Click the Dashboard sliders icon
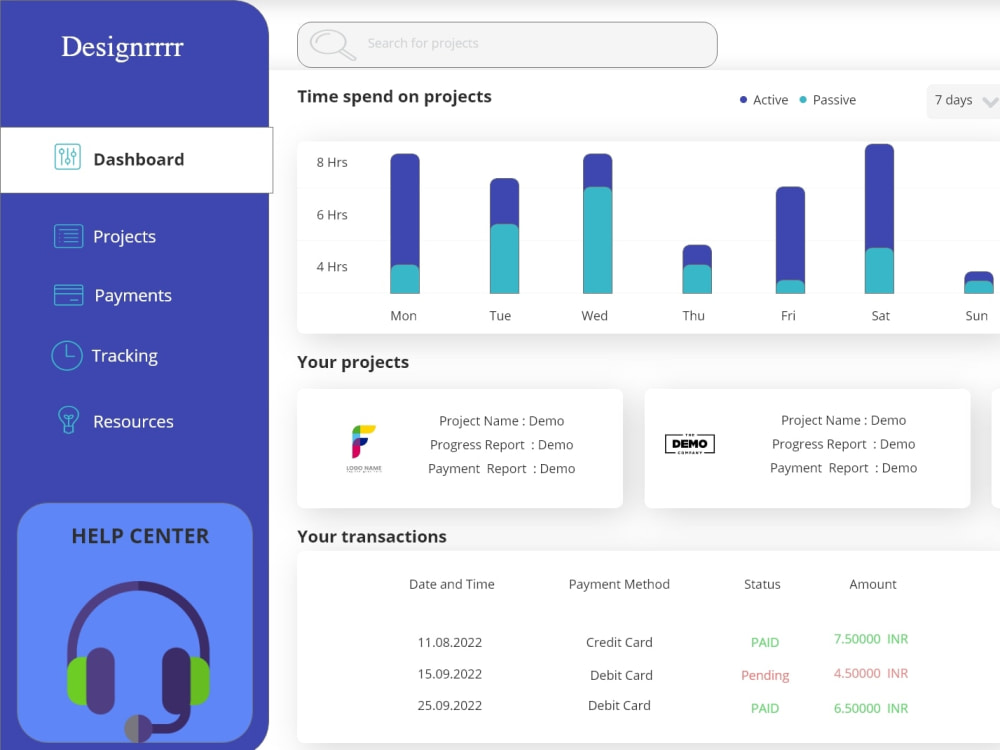1000x750 pixels. click(68, 157)
